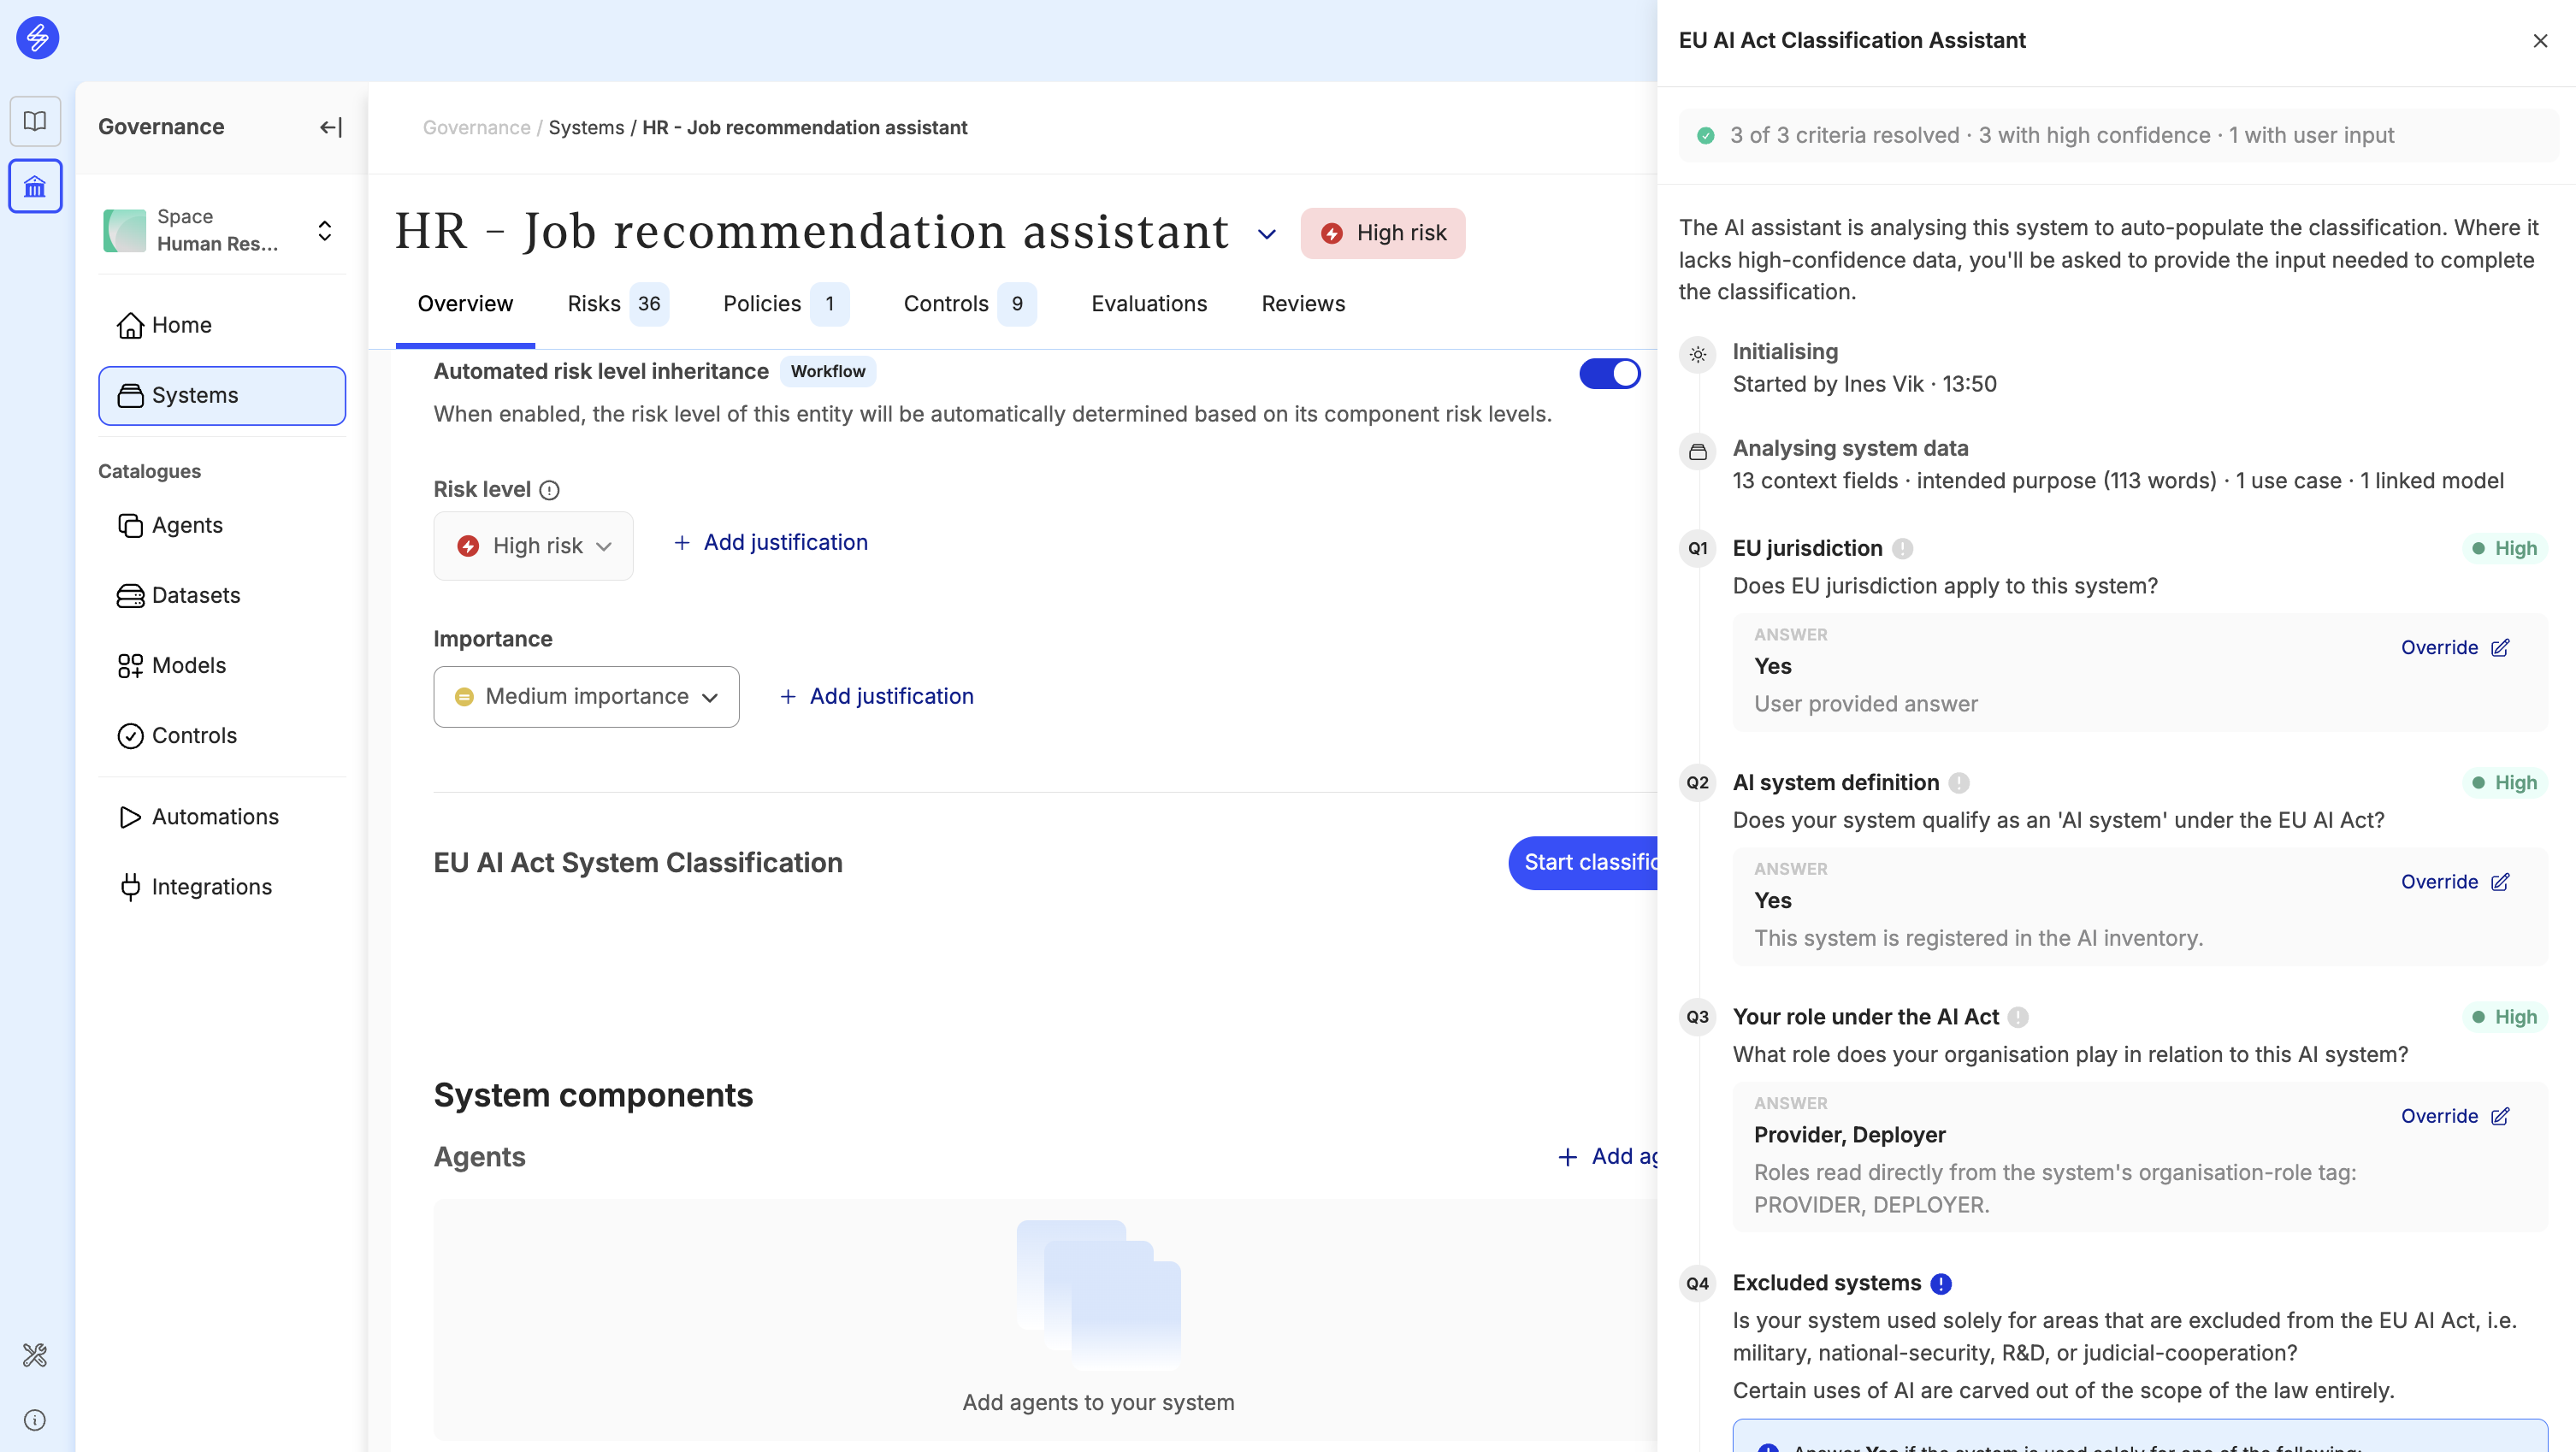Open the High risk level dropdown
This screenshot has height=1452, width=2576.
pyautogui.click(x=533, y=546)
